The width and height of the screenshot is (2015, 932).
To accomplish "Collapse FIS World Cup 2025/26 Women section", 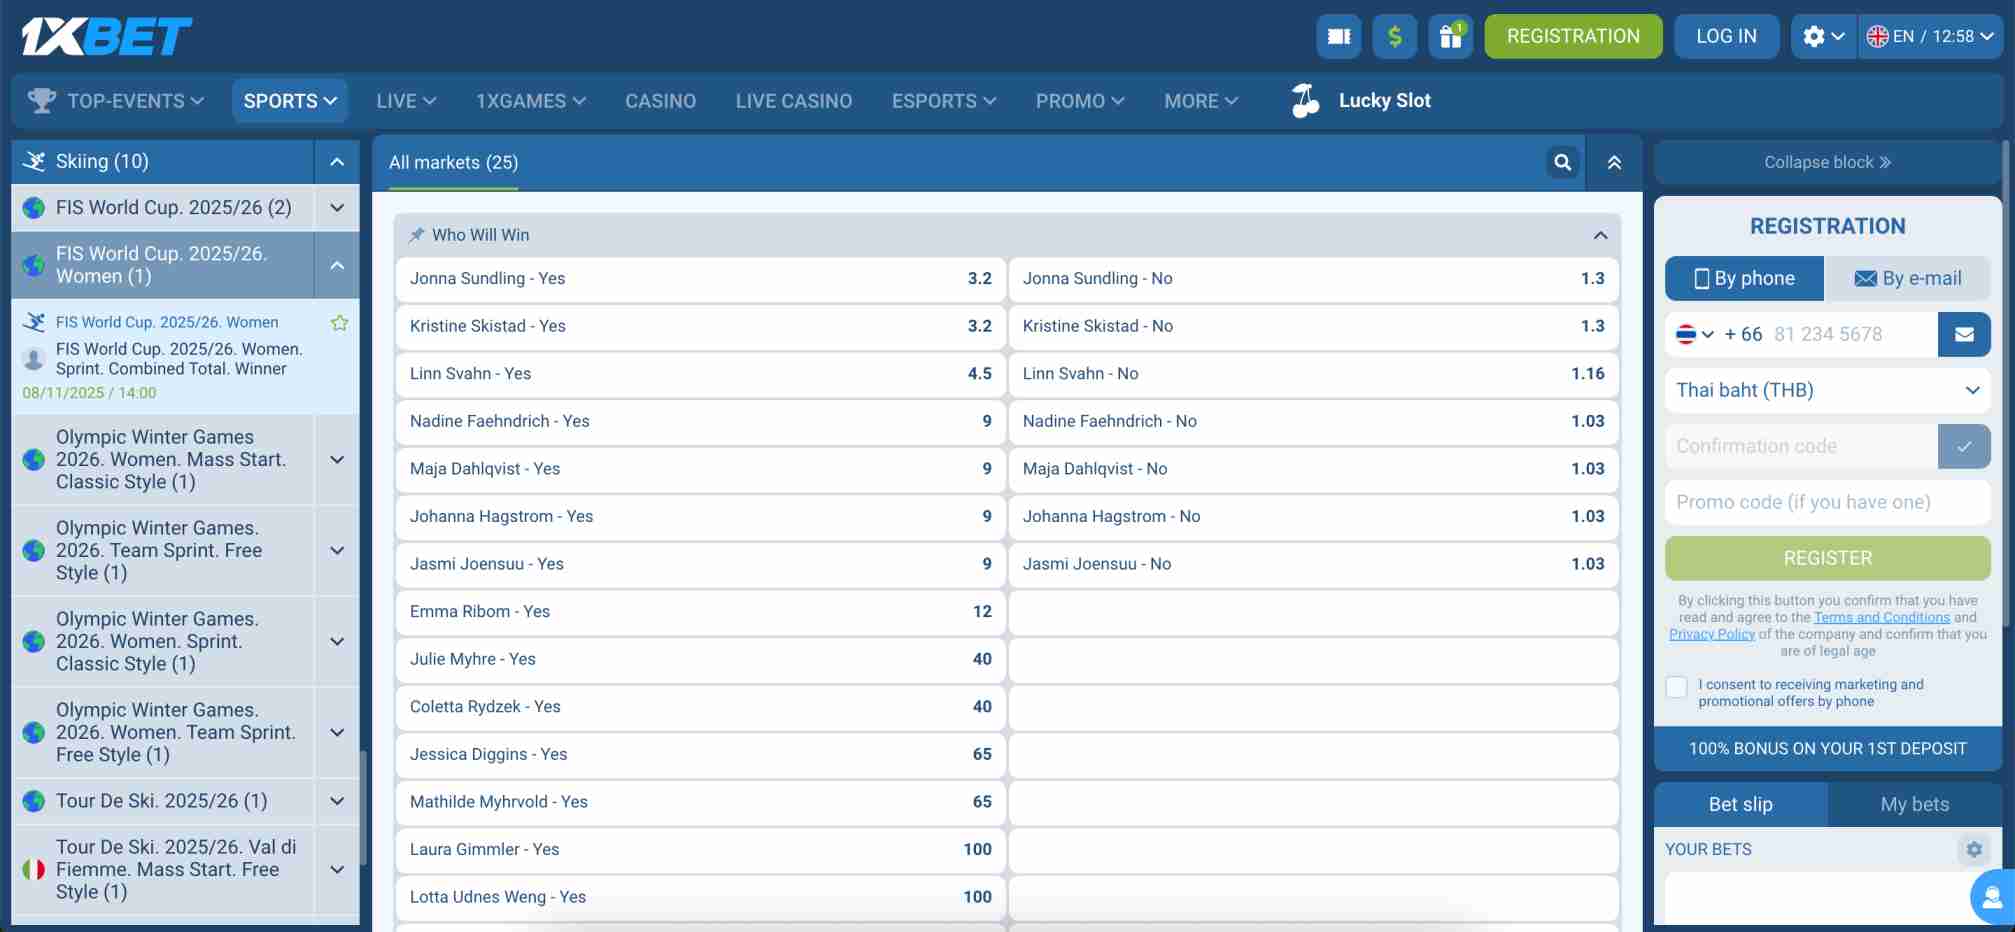I will pyautogui.click(x=337, y=265).
